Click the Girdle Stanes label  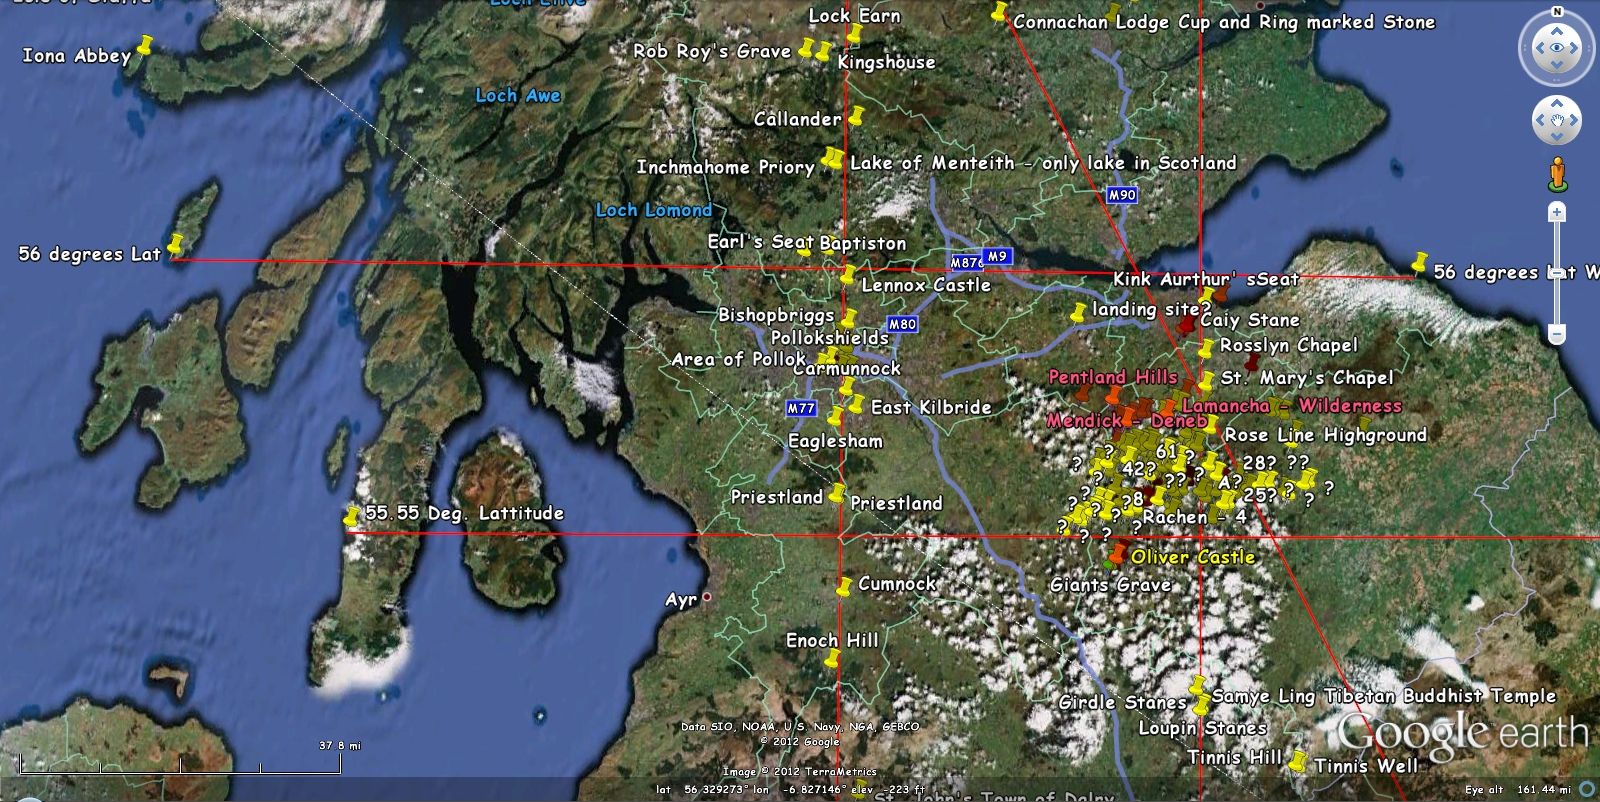(1123, 702)
